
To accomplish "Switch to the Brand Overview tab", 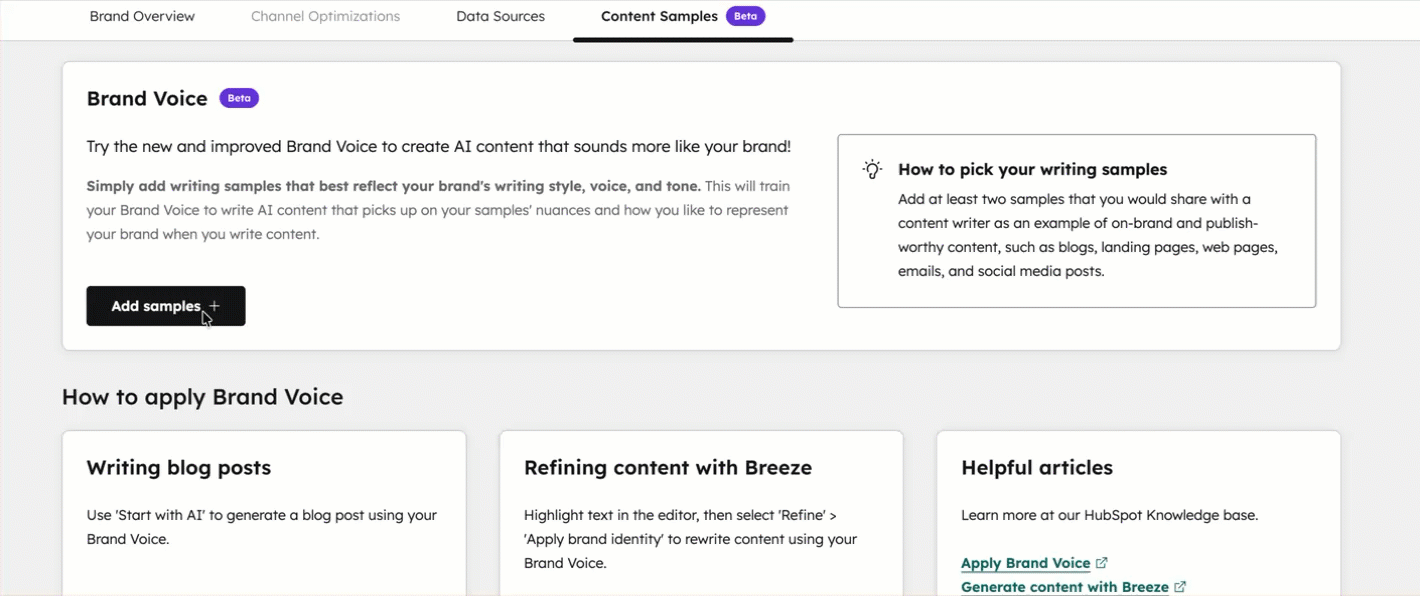I will pyautogui.click(x=142, y=16).
